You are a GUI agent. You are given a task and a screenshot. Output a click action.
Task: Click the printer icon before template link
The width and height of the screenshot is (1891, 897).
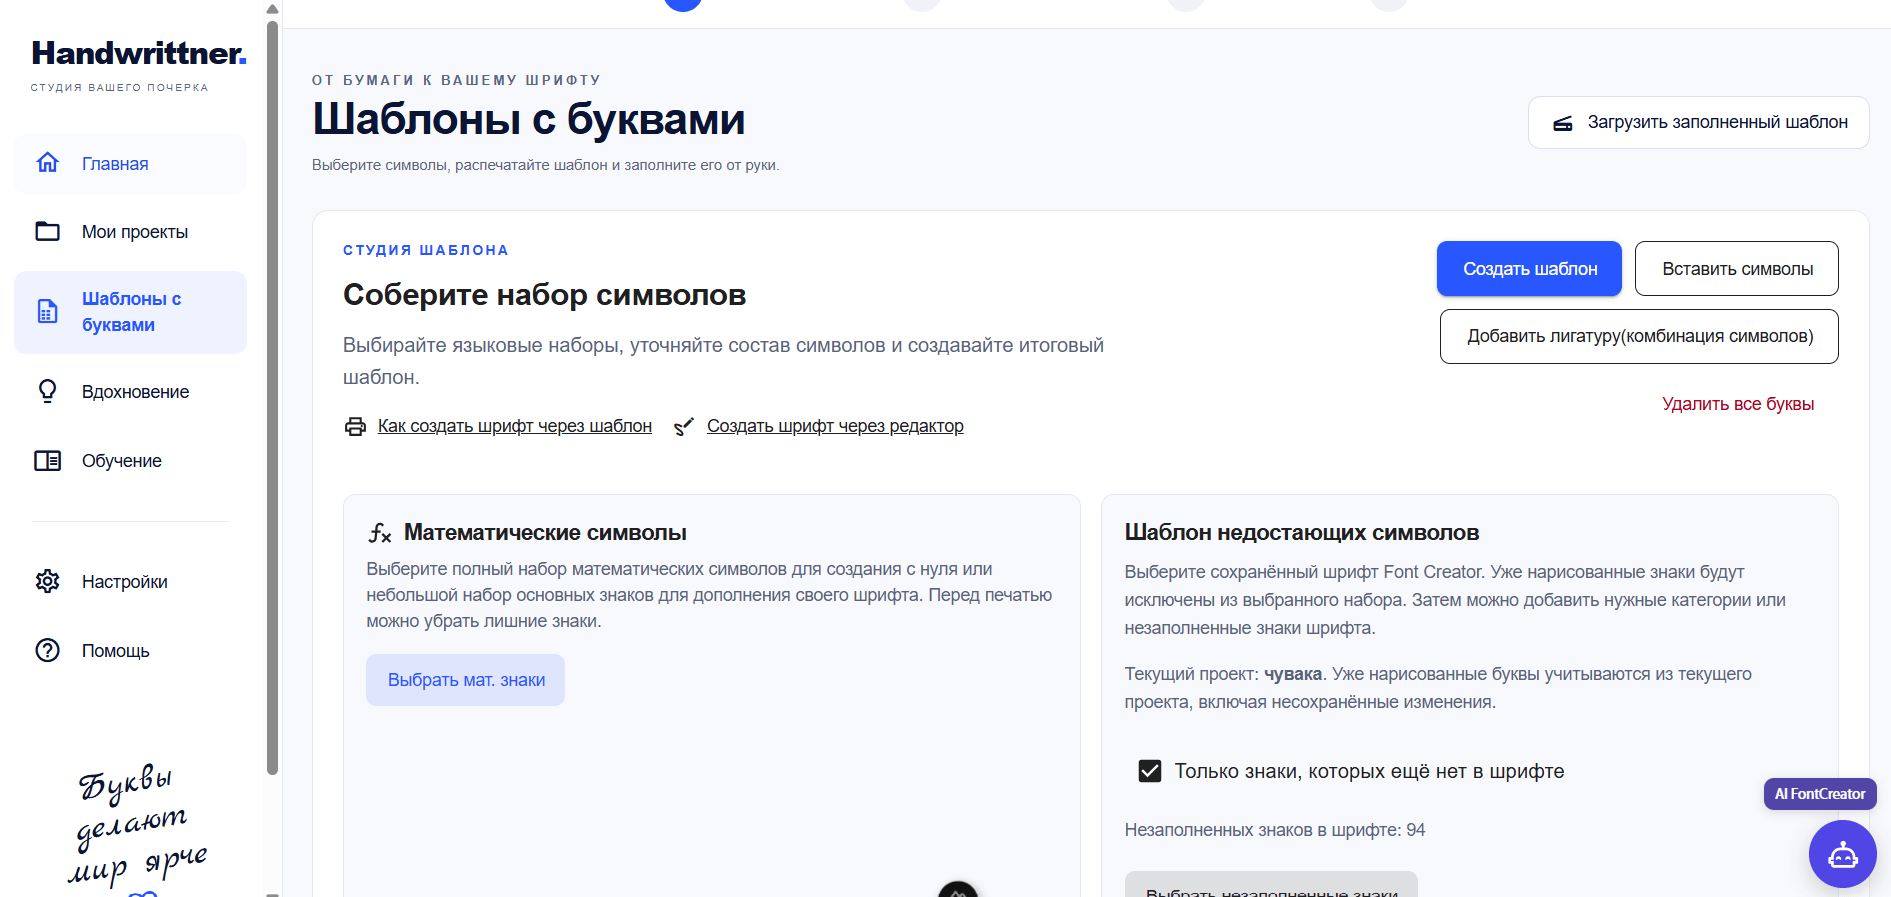click(355, 427)
